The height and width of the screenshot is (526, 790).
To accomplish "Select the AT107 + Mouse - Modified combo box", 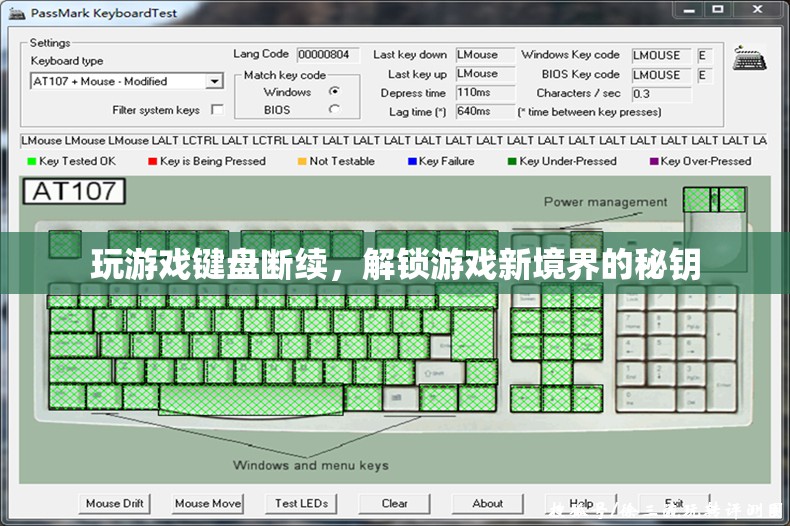I will (x=126, y=81).
